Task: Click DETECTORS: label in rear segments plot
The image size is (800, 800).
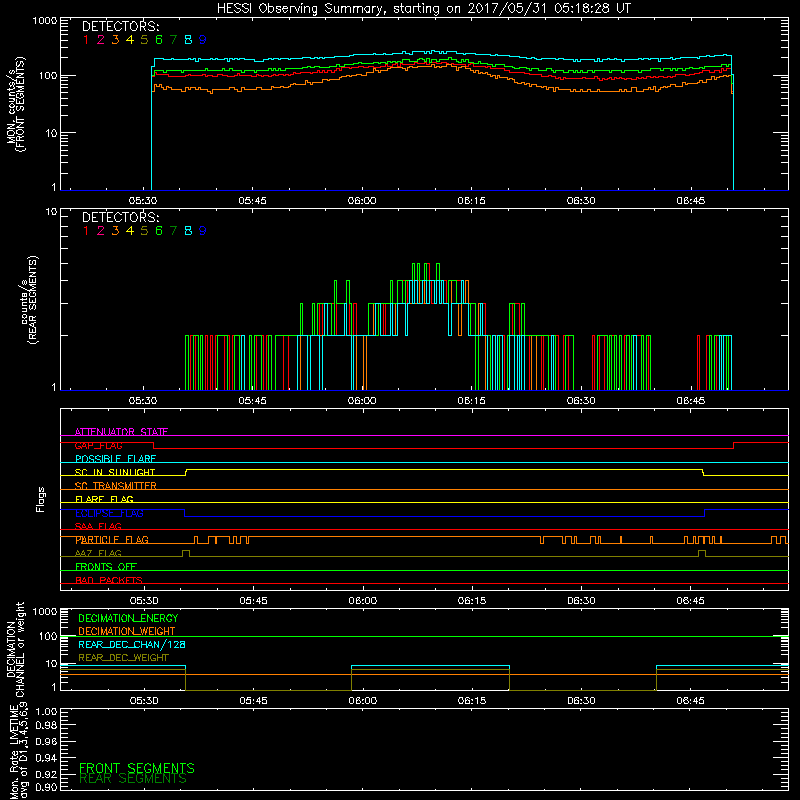Action: tap(120, 217)
